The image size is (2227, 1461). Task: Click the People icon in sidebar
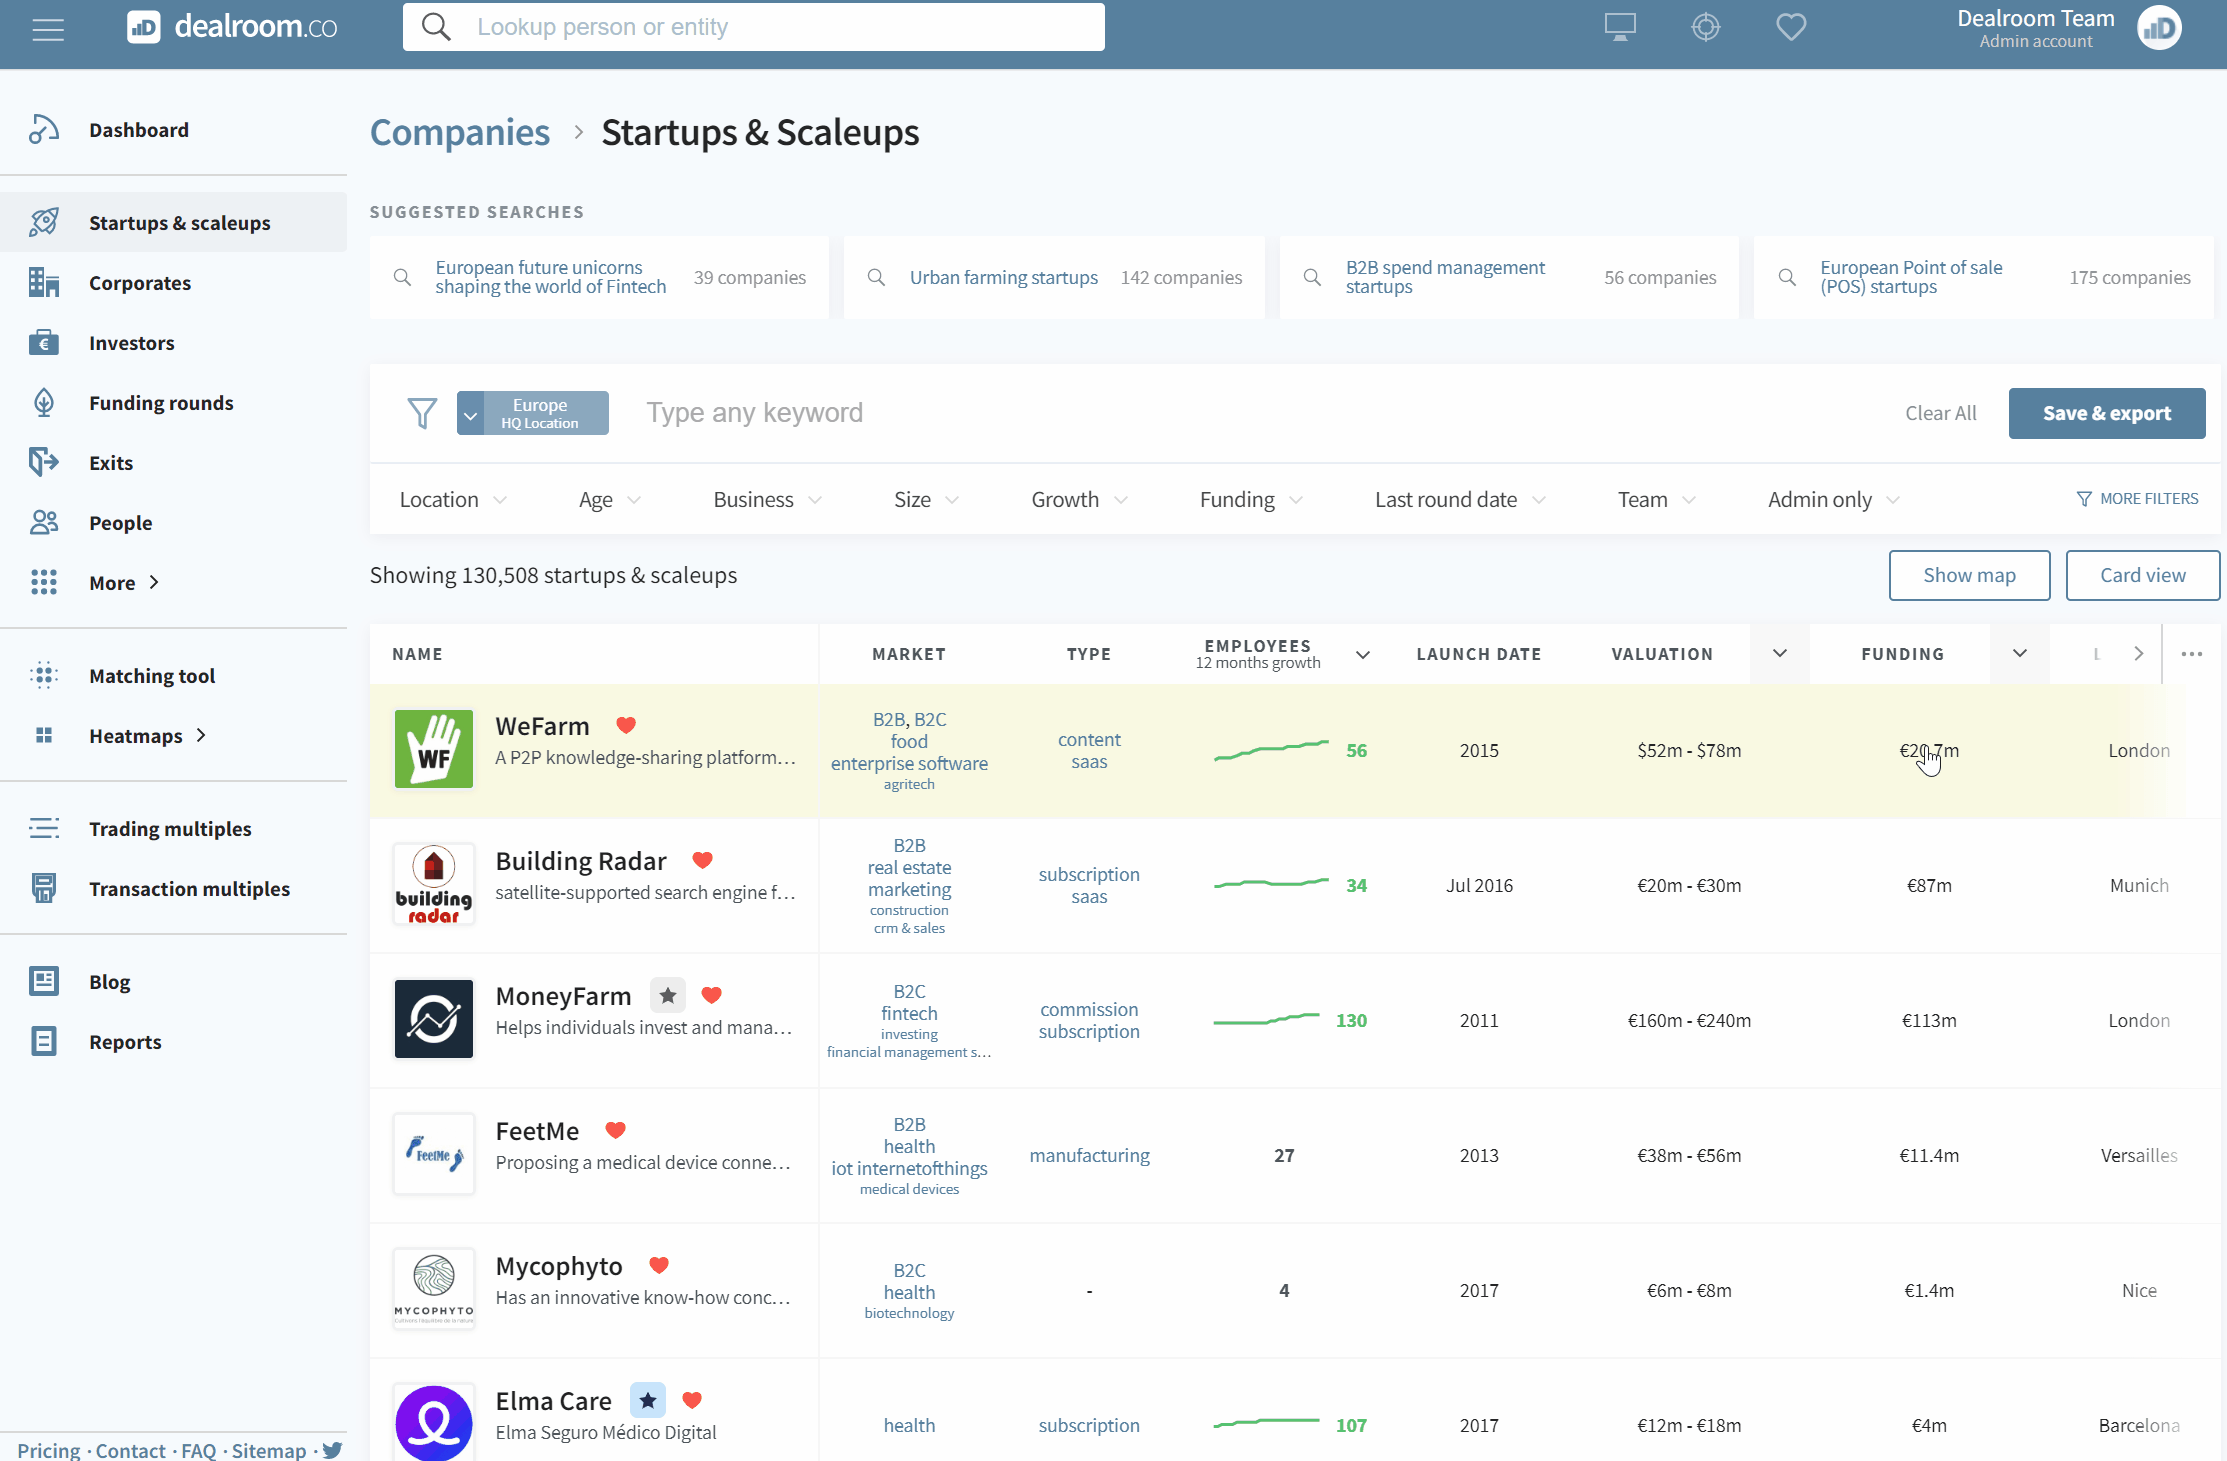pos(44,522)
